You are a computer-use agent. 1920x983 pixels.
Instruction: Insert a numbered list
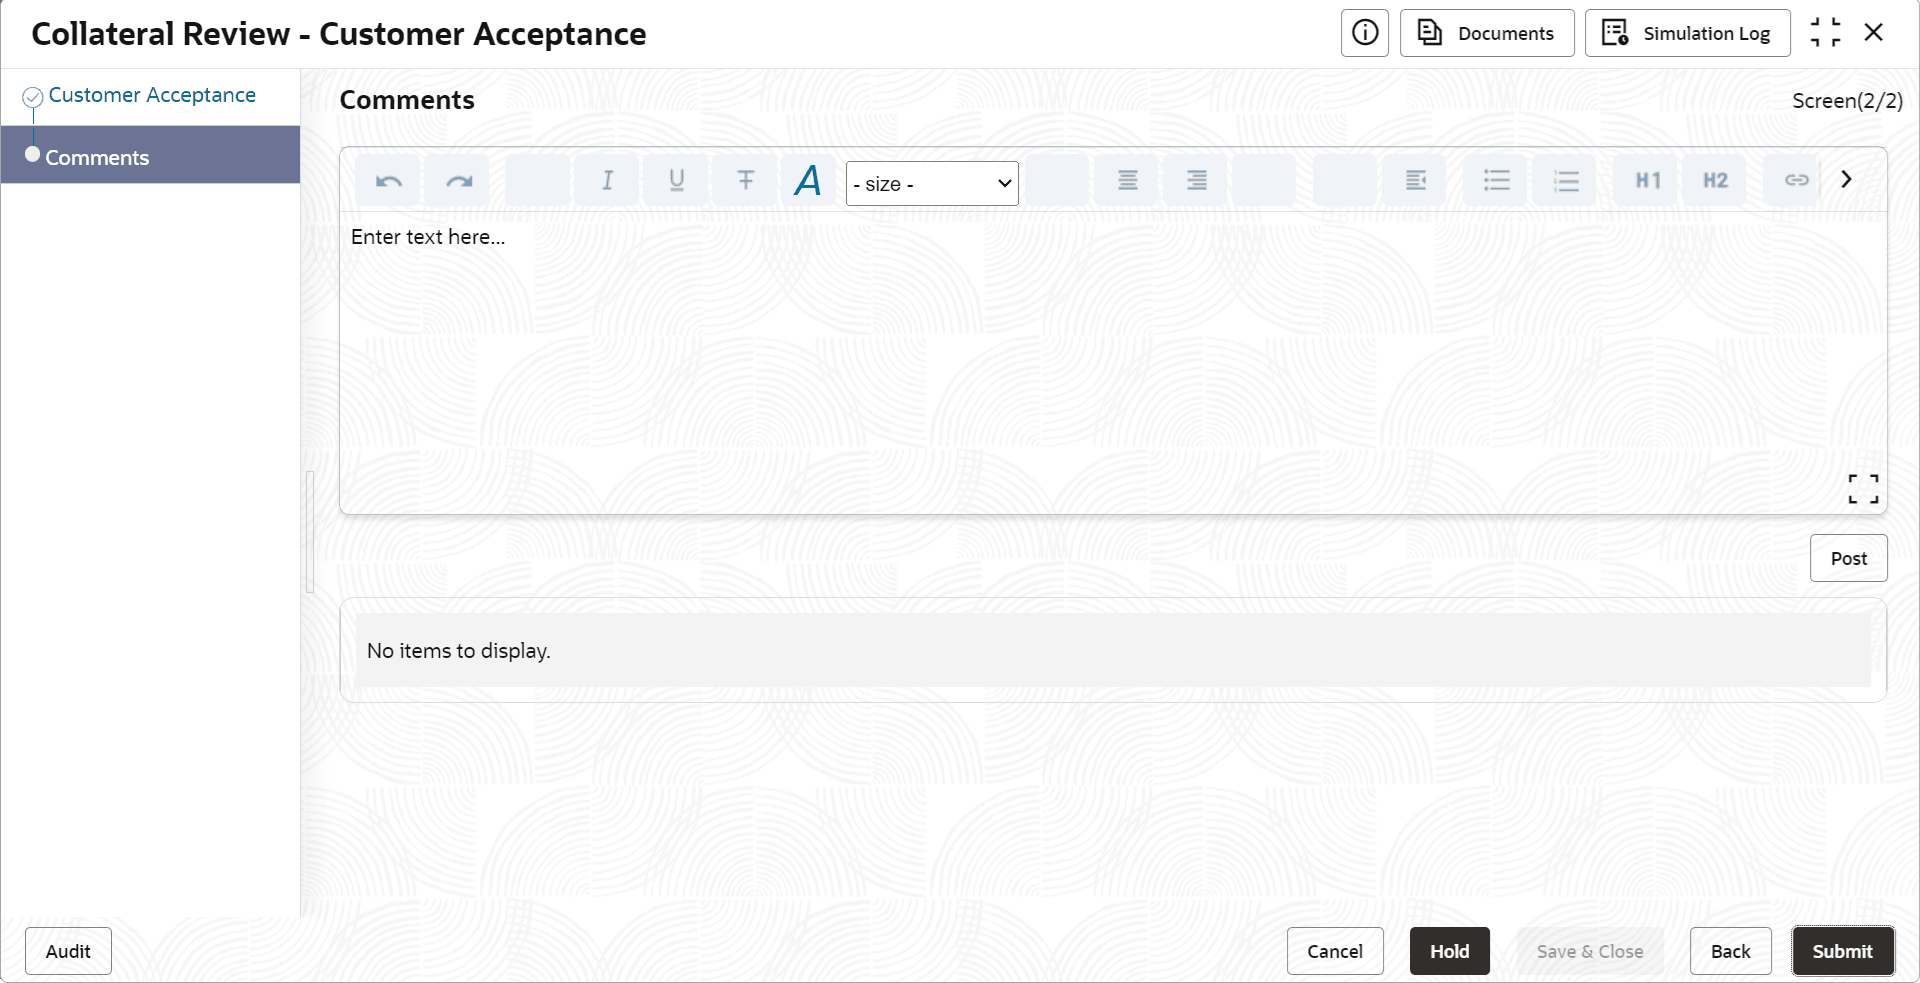(x=1565, y=181)
